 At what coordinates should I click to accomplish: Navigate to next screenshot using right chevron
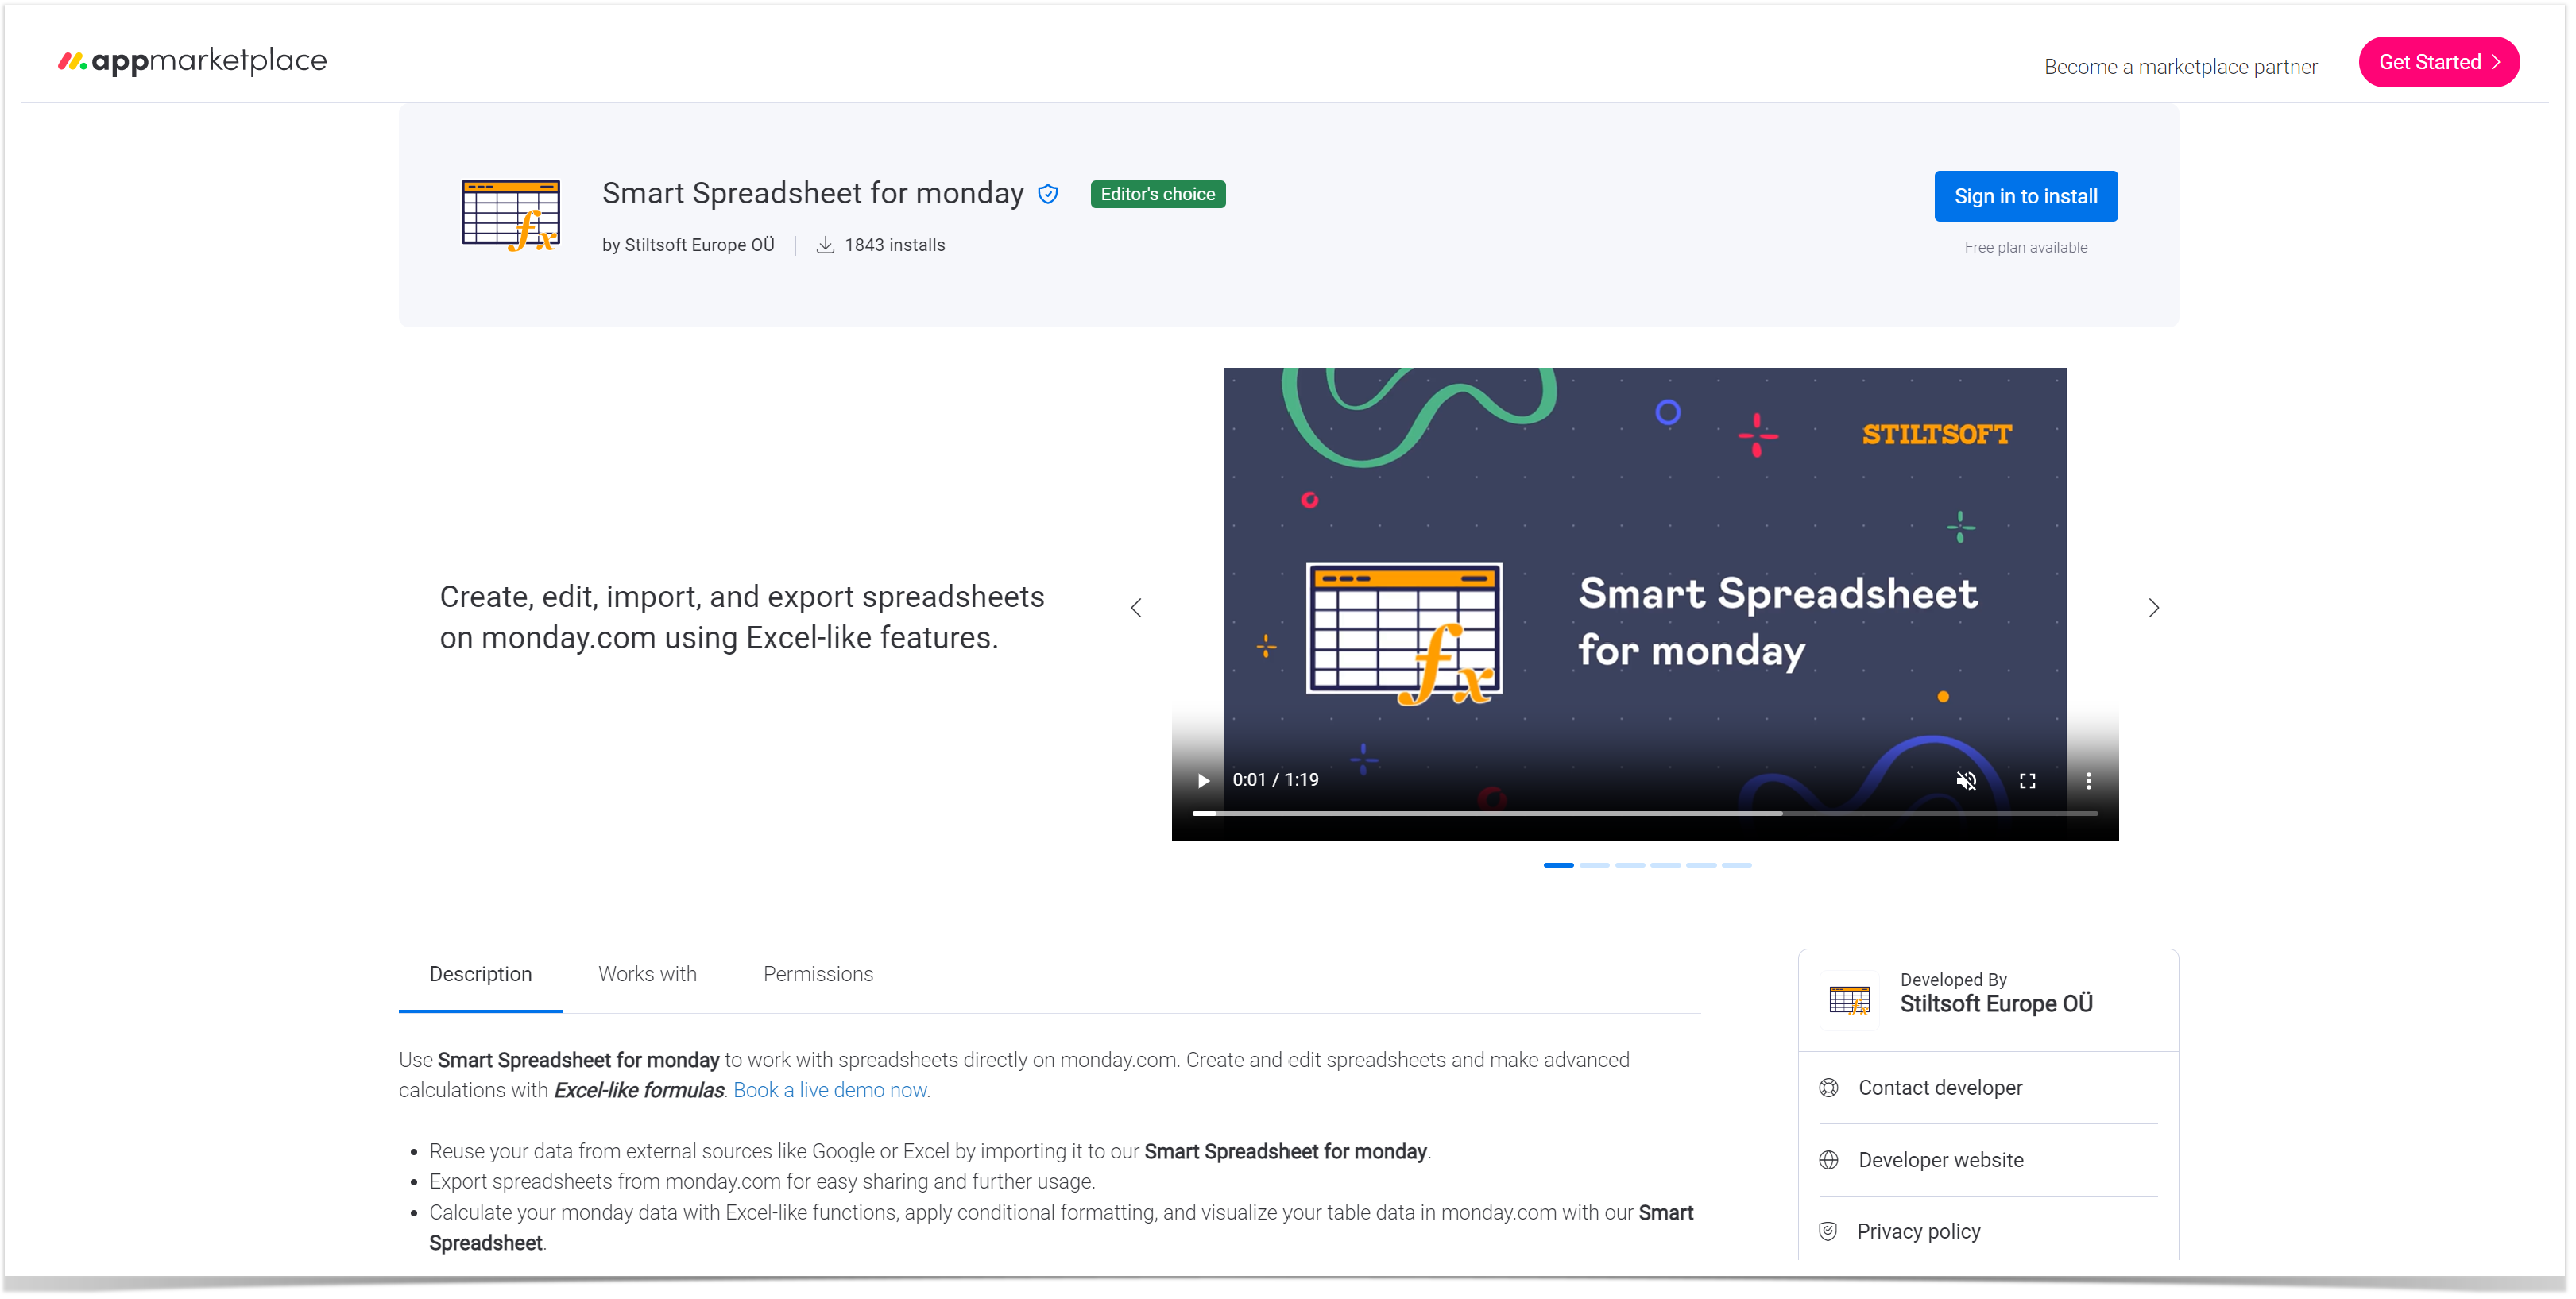click(2153, 606)
